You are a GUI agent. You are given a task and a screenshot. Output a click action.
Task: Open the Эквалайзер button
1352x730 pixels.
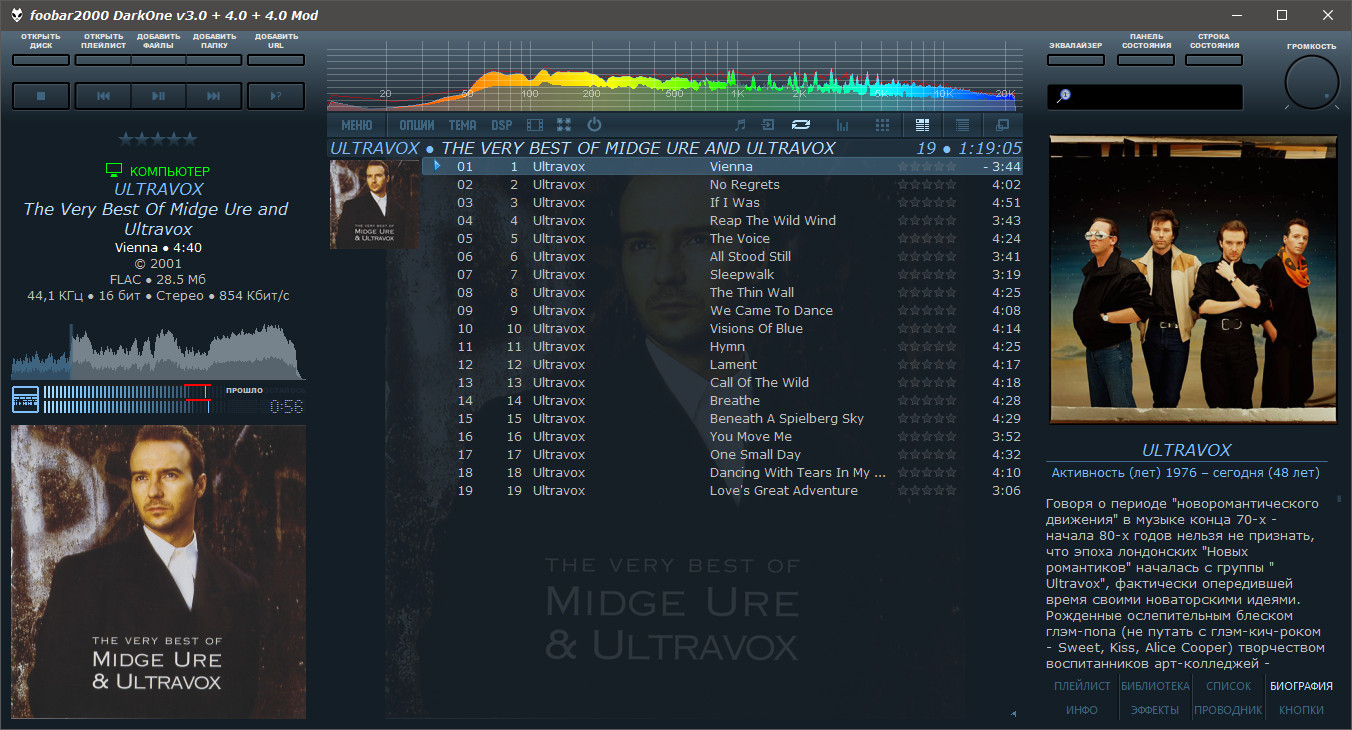tap(1076, 60)
